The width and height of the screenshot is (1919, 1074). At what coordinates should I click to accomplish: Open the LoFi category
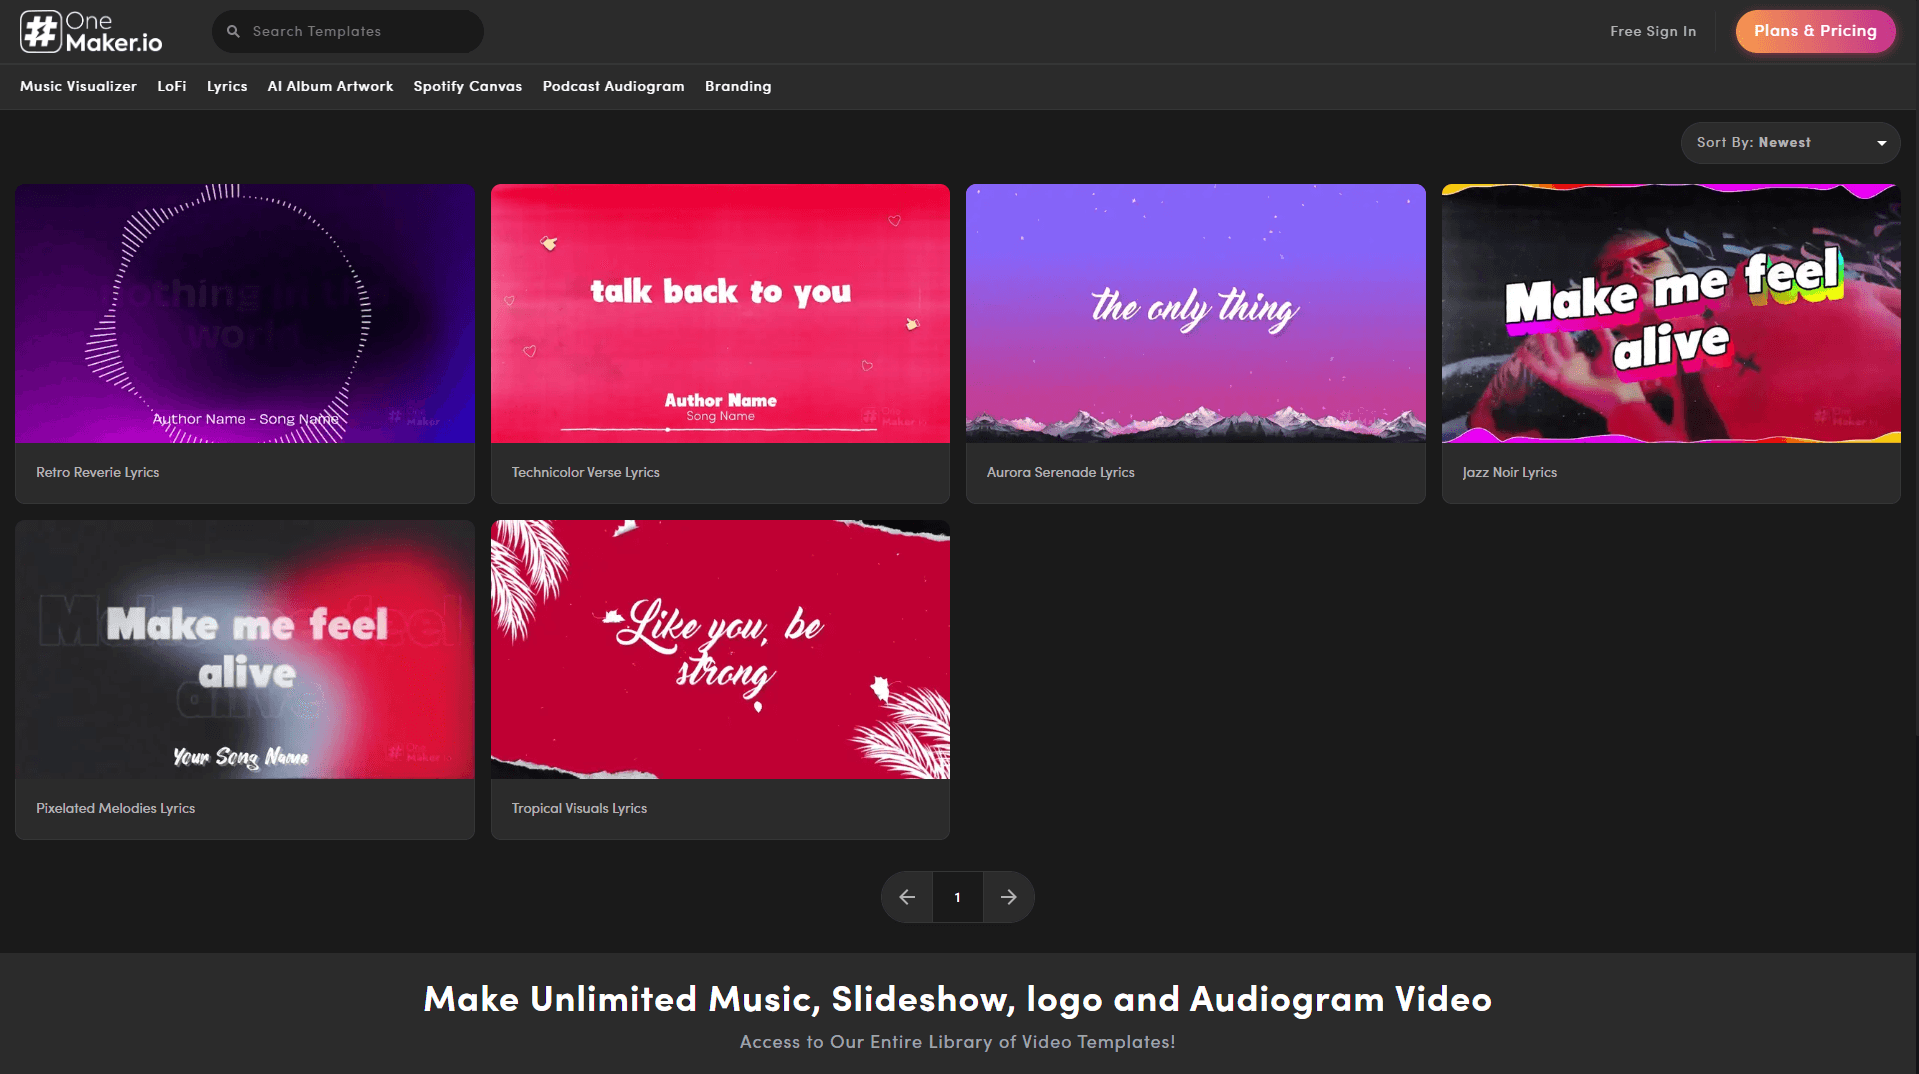point(172,86)
